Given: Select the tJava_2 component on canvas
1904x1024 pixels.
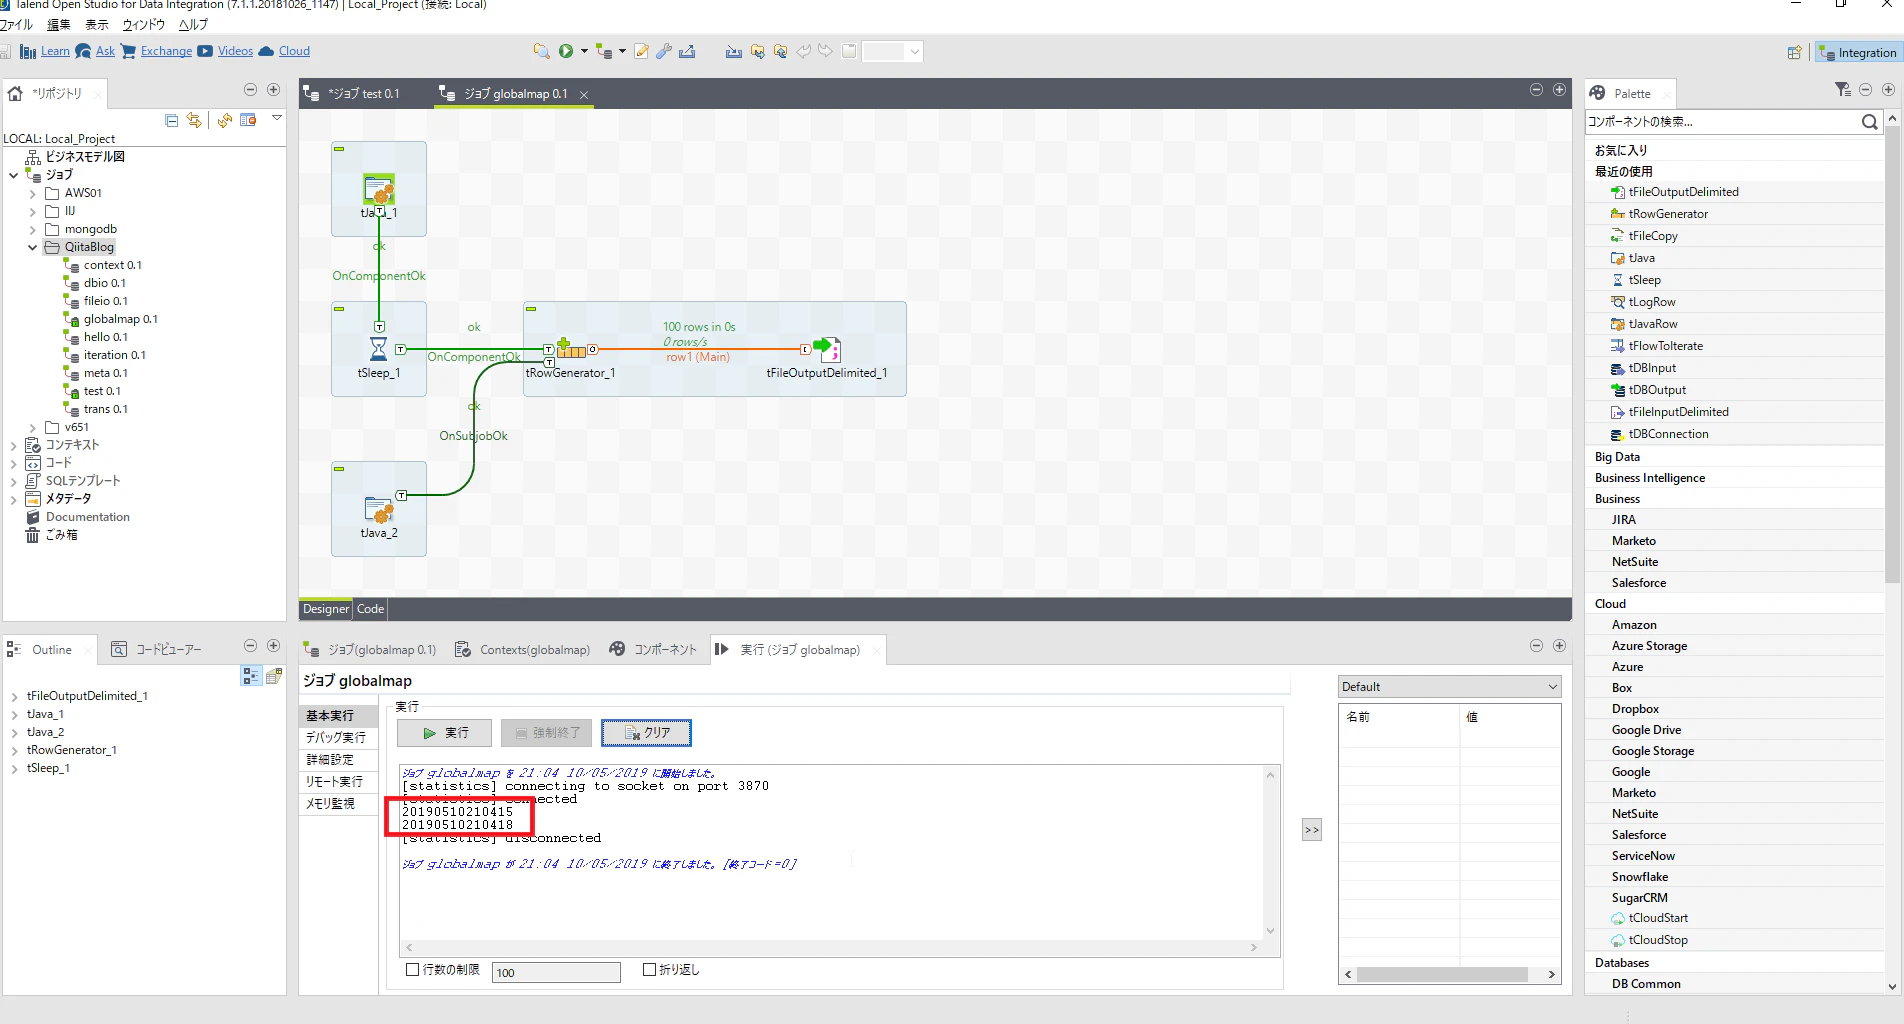Looking at the screenshot, I should click(x=379, y=510).
